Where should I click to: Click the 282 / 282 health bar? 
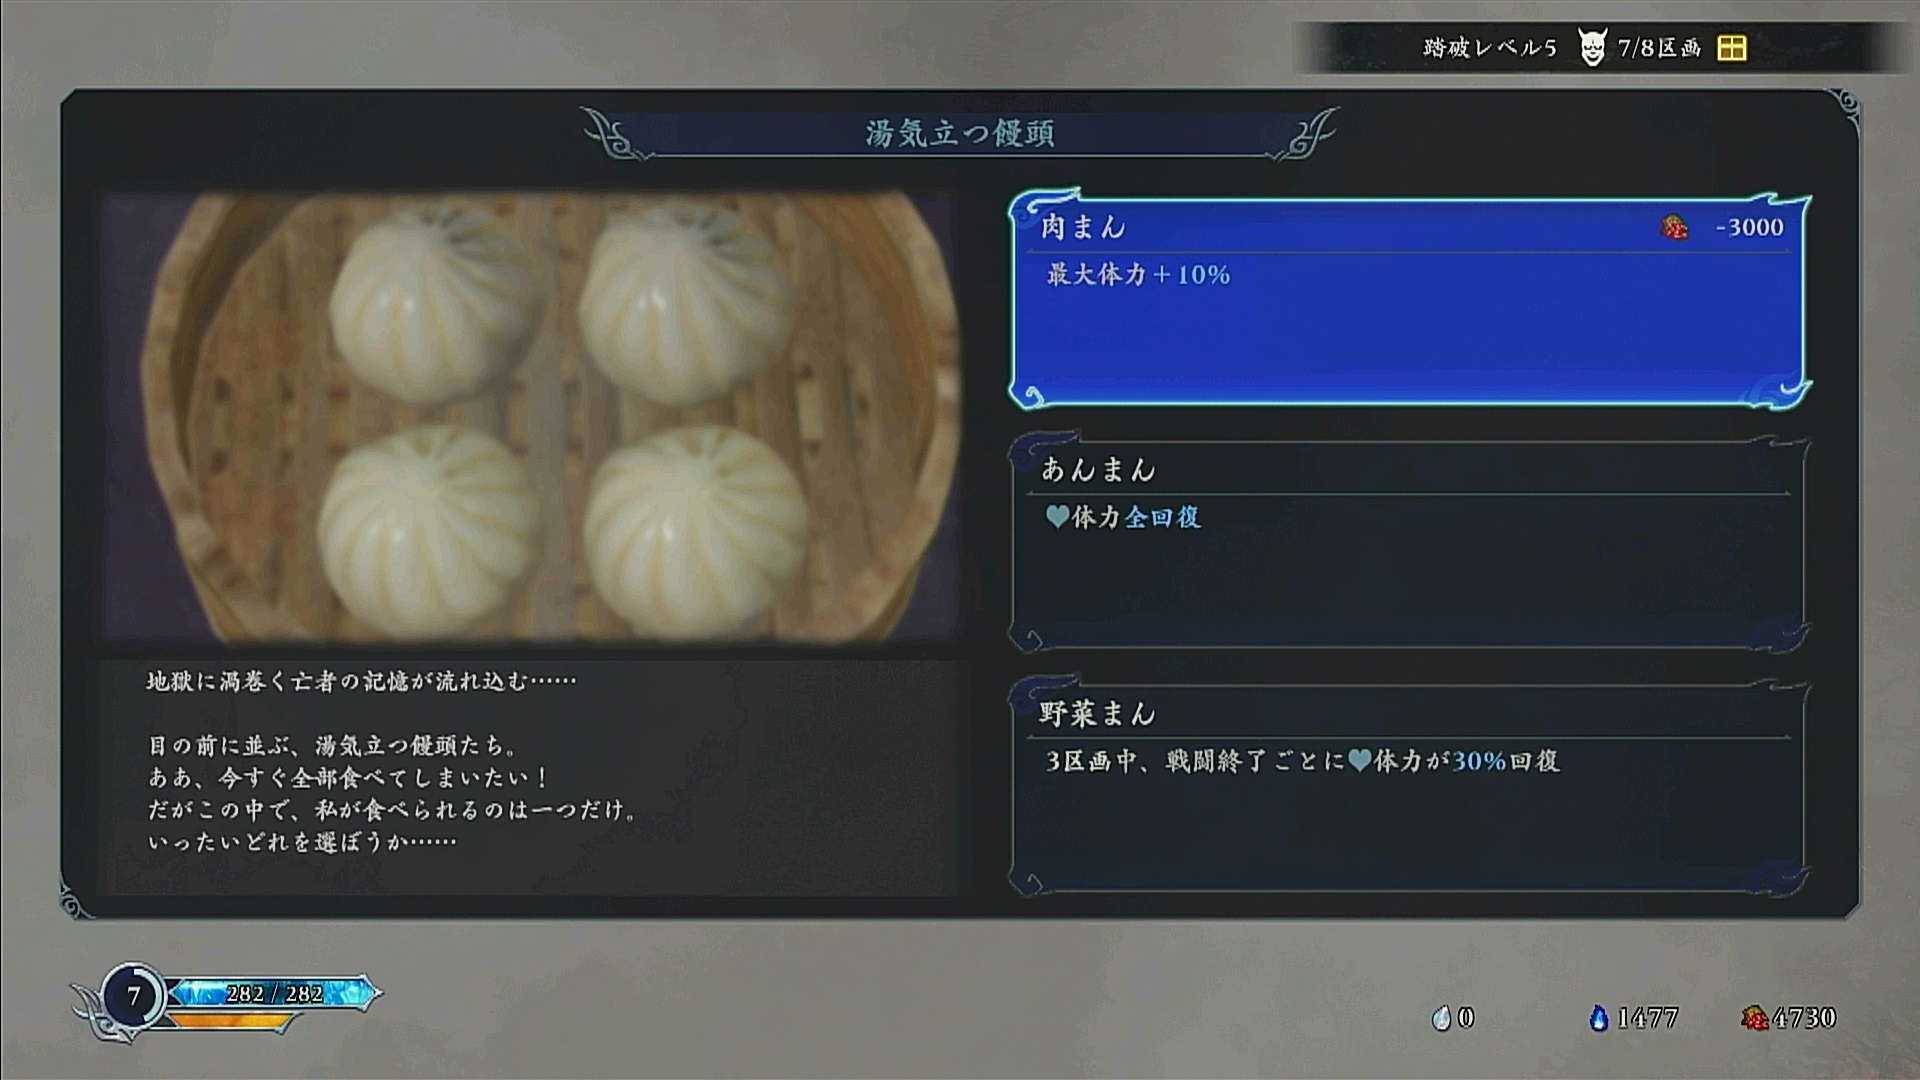[272, 993]
